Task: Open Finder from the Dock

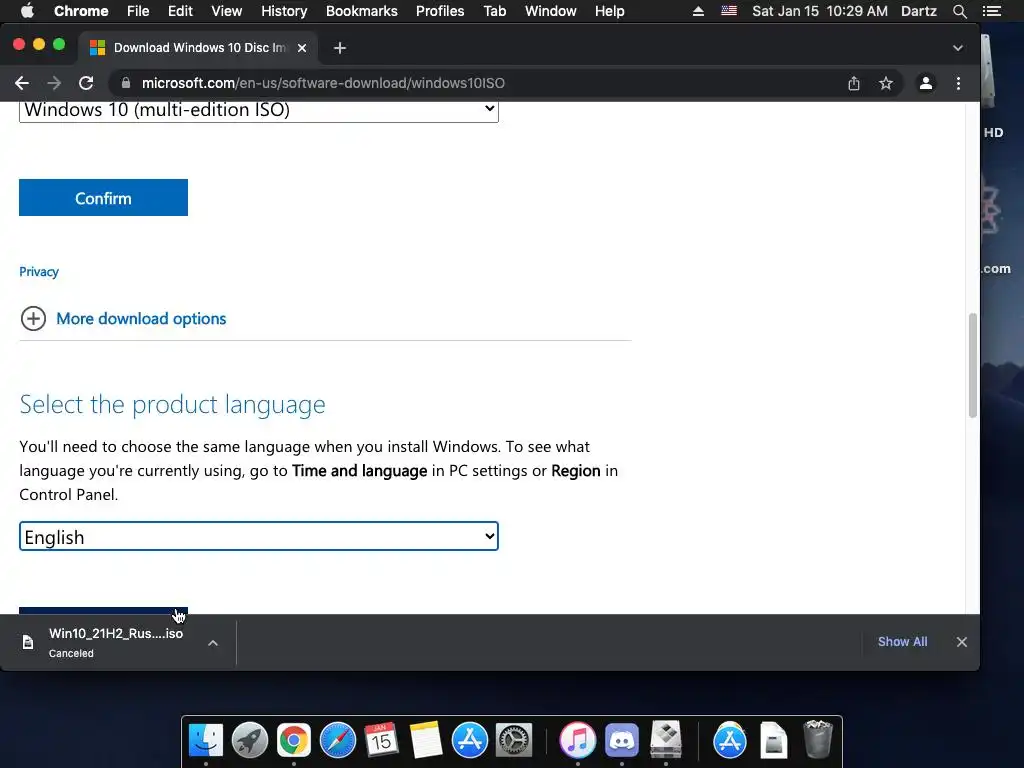Action: (206, 741)
